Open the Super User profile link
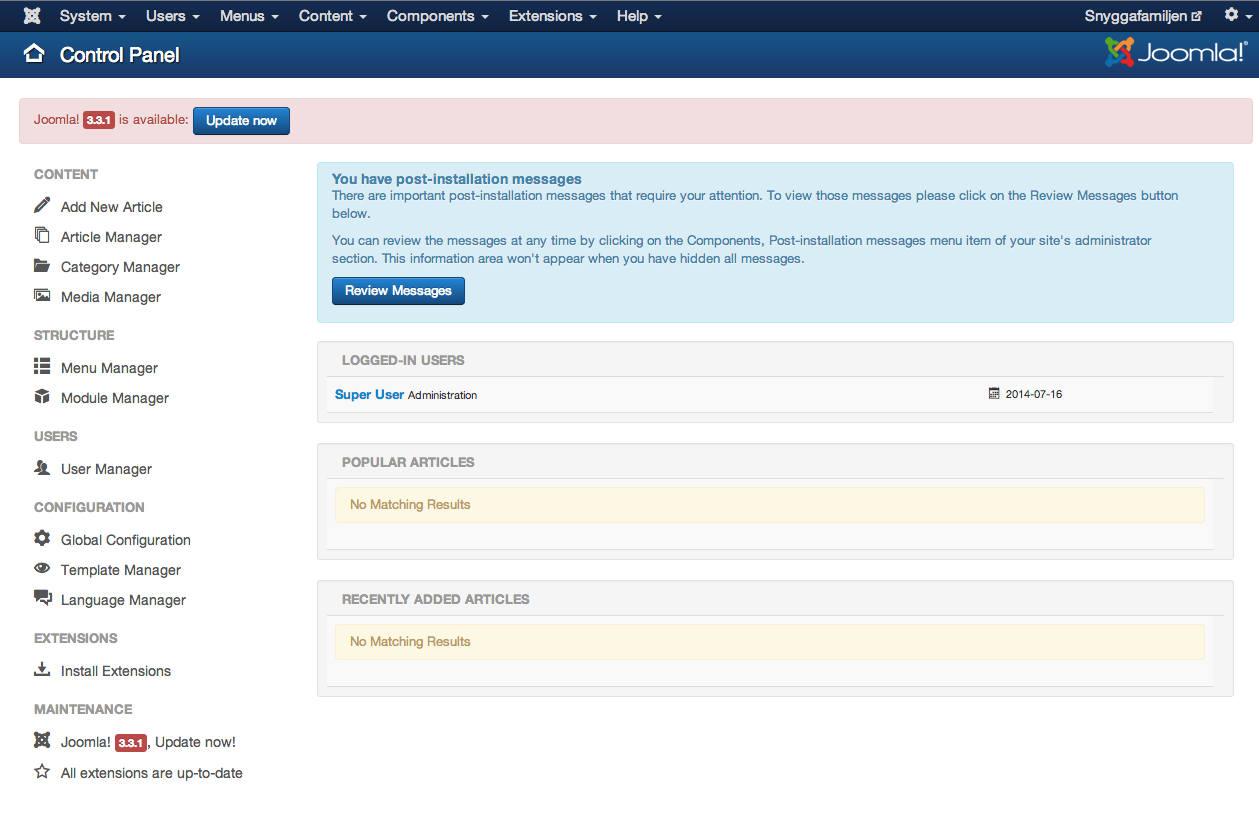 point(370,394)
